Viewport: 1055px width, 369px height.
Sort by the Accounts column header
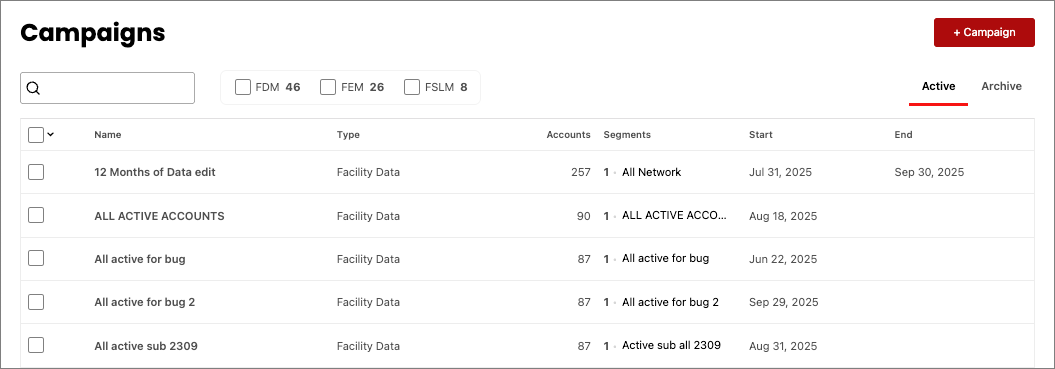568,135
